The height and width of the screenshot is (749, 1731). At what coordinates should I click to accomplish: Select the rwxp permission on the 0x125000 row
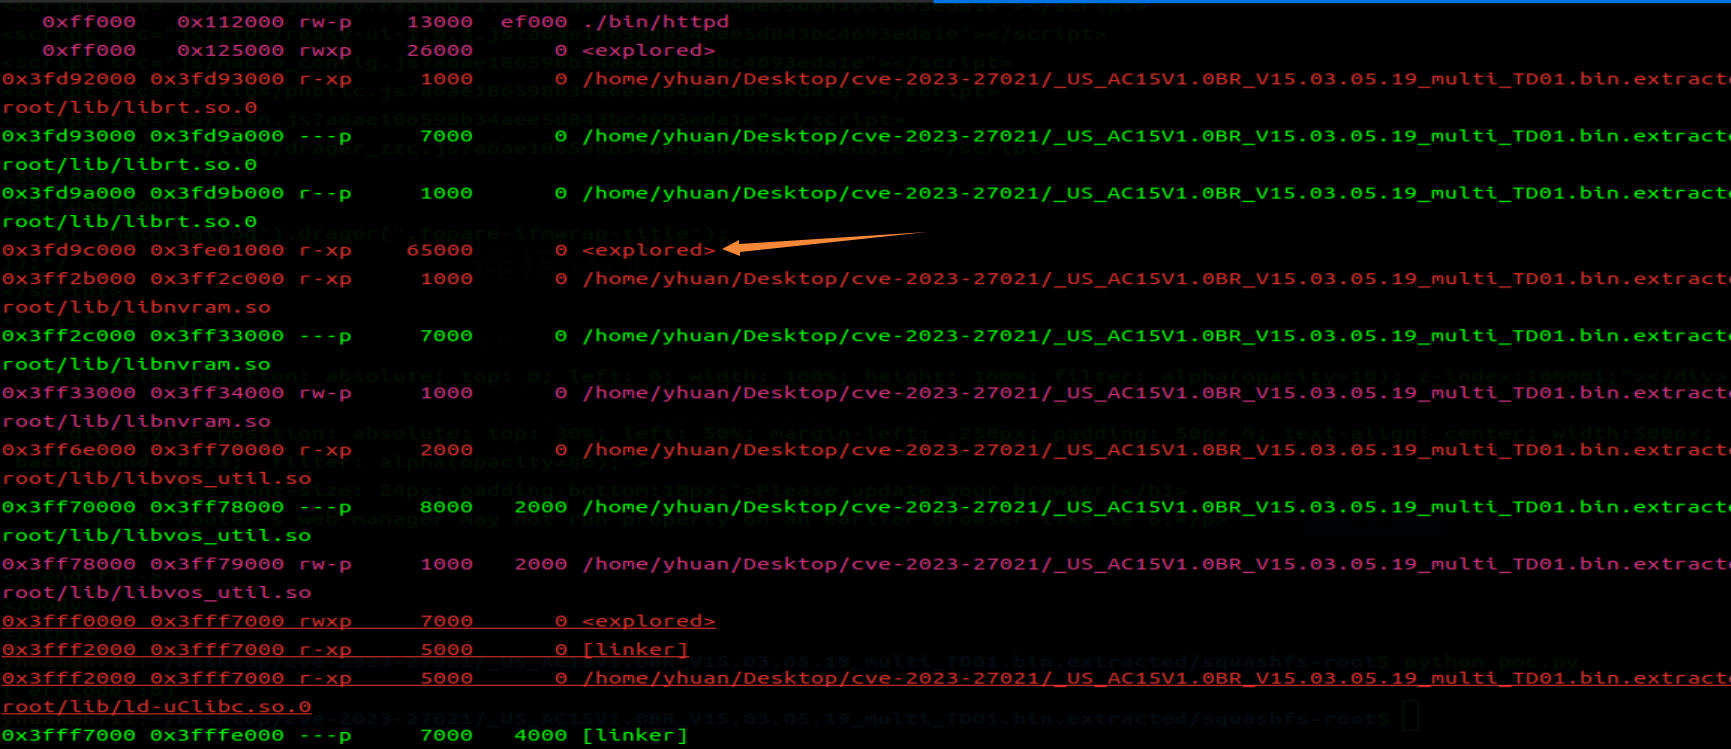click(325, 50)
